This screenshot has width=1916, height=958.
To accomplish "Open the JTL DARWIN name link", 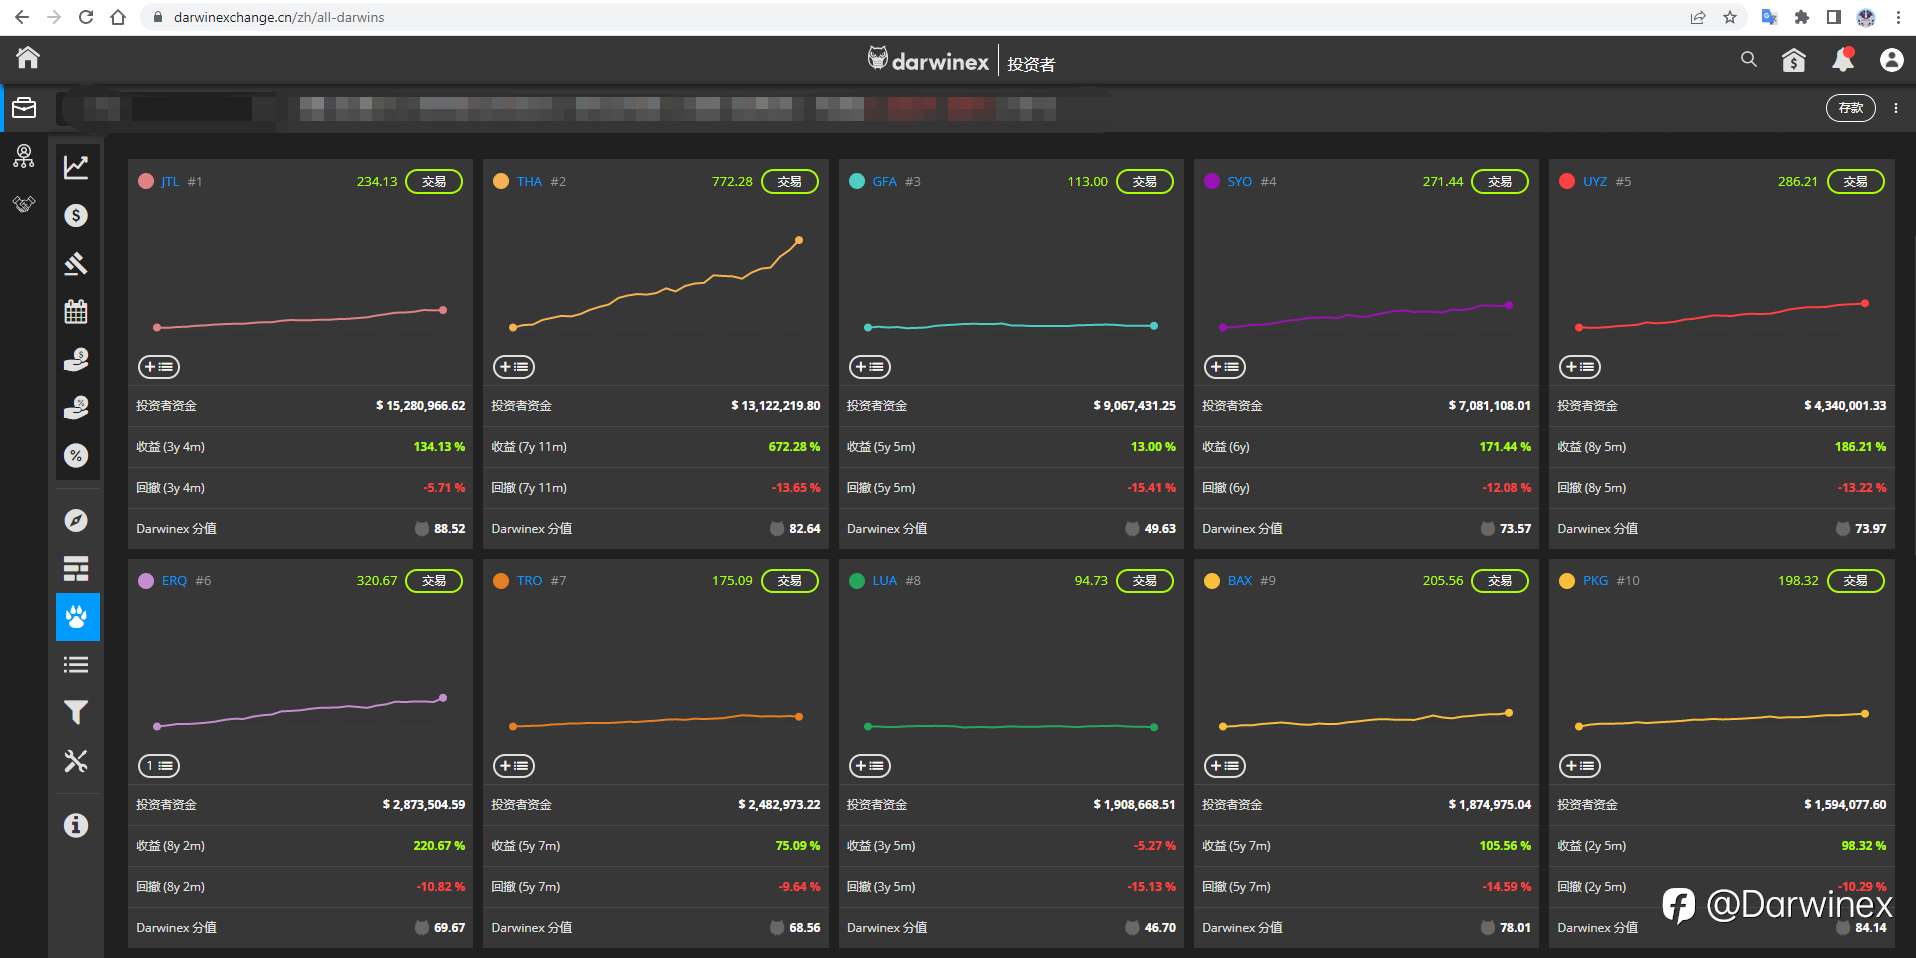I will [170, 182].
